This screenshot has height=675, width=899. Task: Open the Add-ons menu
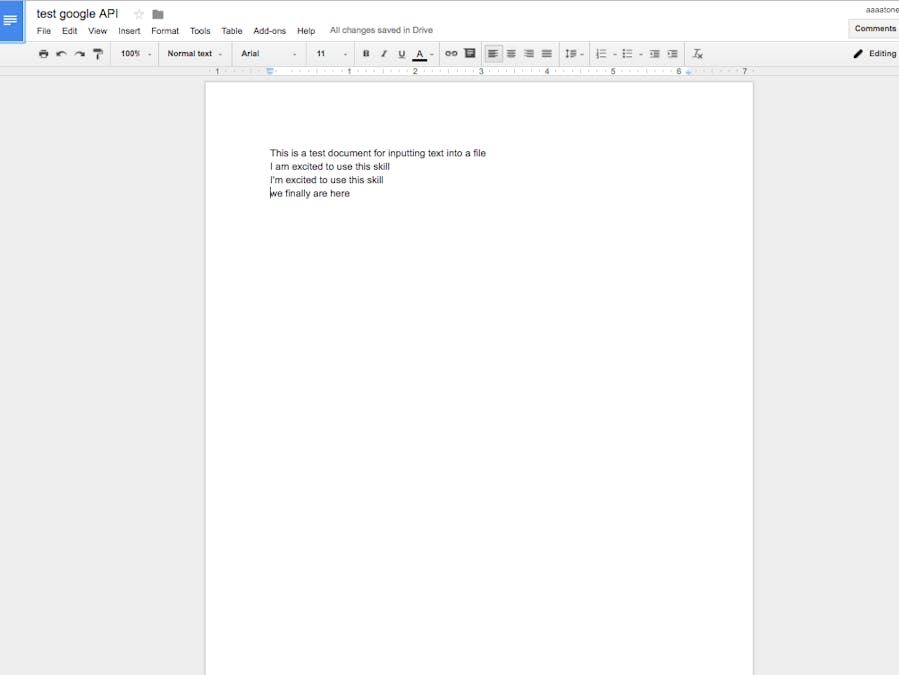coord(269,31)
